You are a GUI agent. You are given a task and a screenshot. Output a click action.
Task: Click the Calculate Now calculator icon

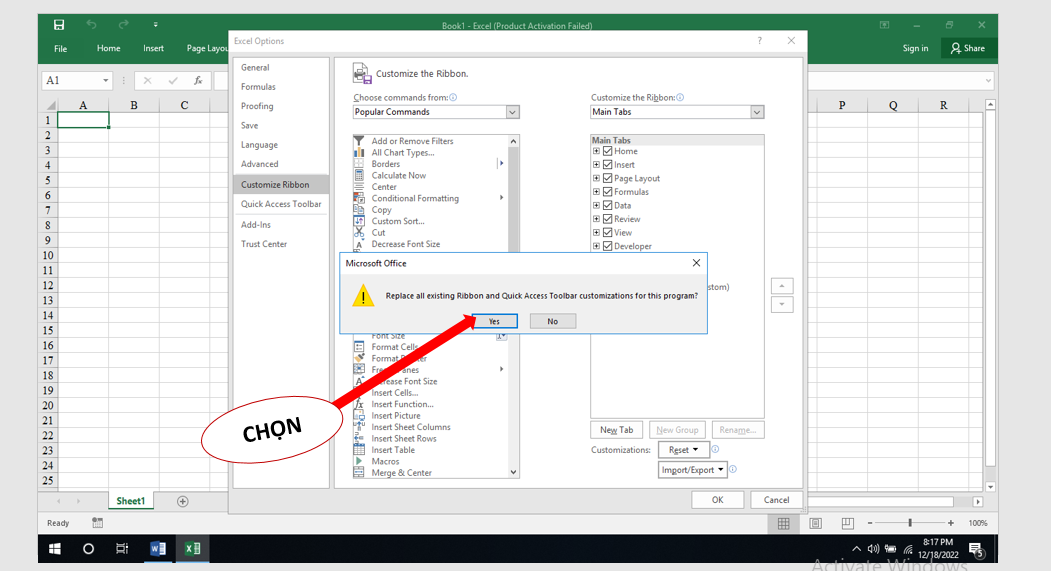(359, 175)
